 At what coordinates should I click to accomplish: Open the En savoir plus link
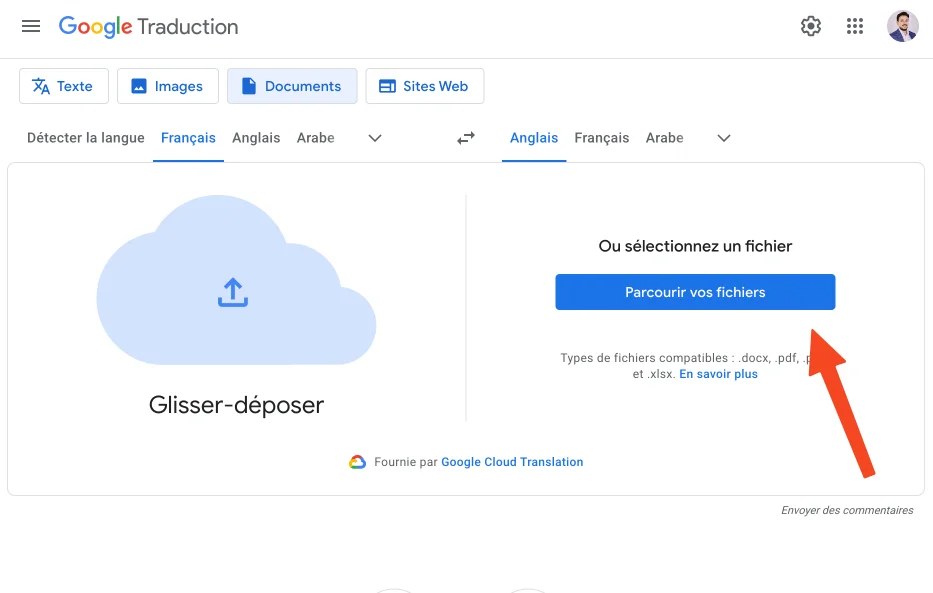(x=718, y=374)
